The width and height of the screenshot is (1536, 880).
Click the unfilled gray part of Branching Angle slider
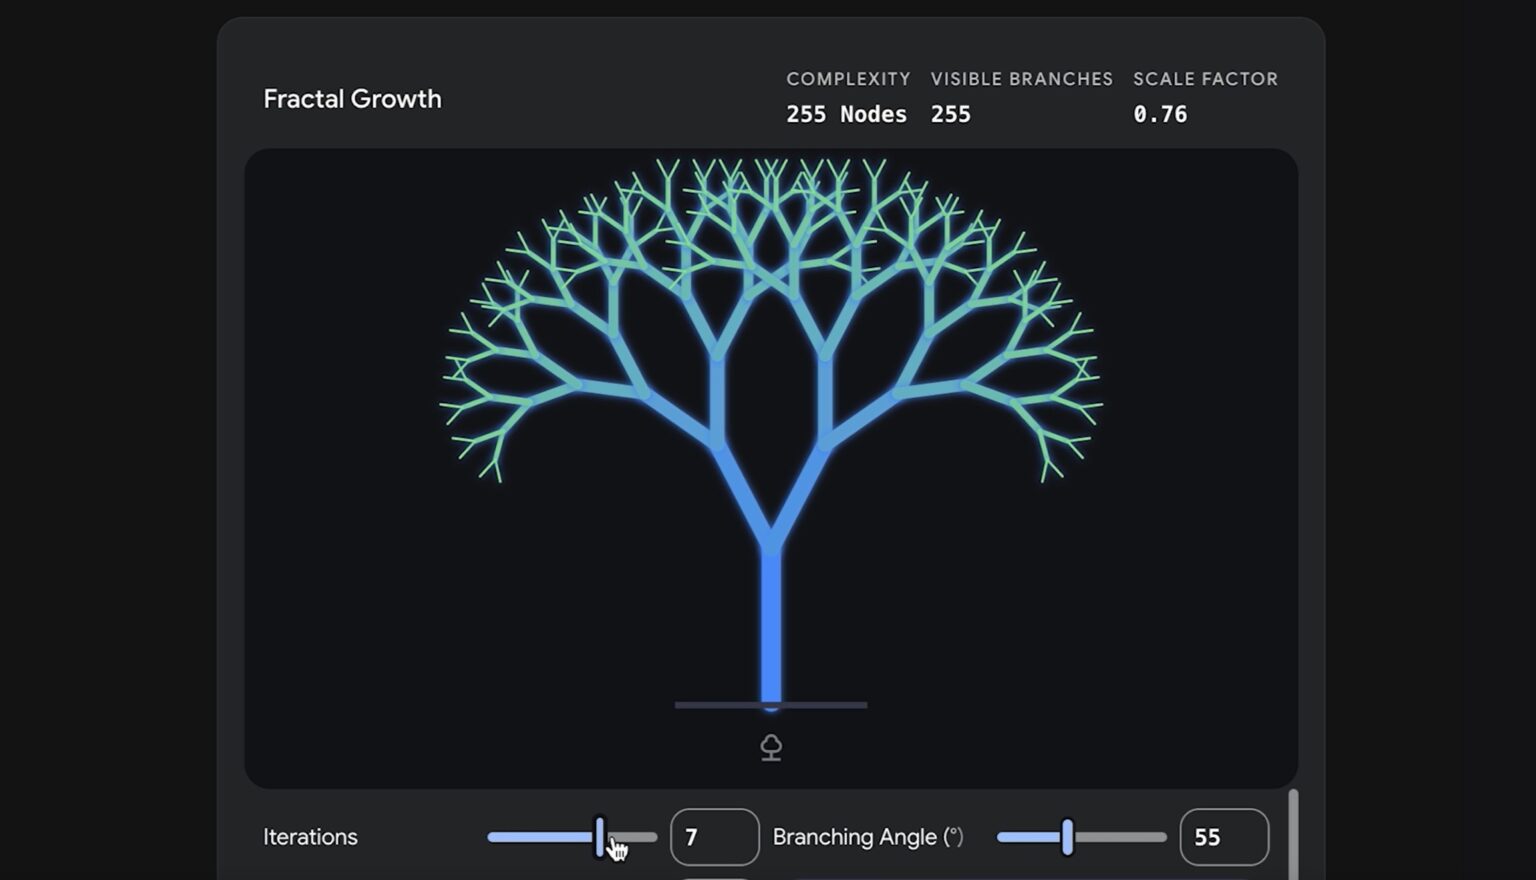1120,837
